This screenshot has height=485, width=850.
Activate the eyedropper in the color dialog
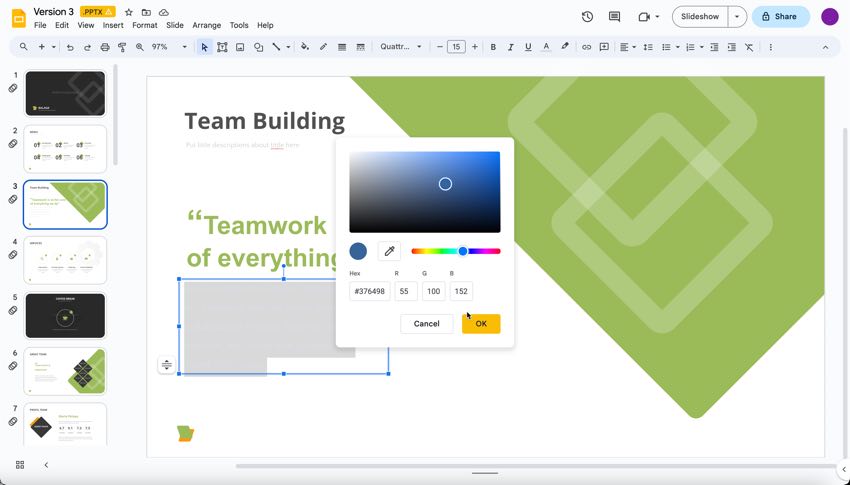click(x=389, y=251)
